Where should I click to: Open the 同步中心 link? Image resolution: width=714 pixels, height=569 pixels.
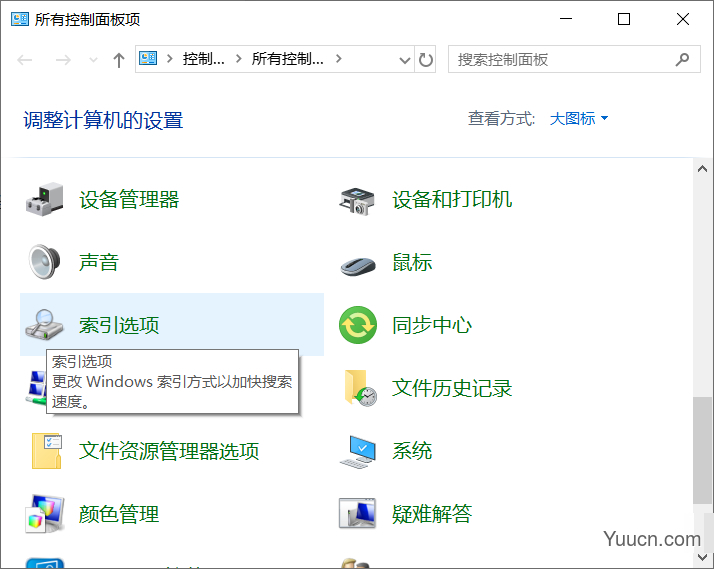coord(432,325)
